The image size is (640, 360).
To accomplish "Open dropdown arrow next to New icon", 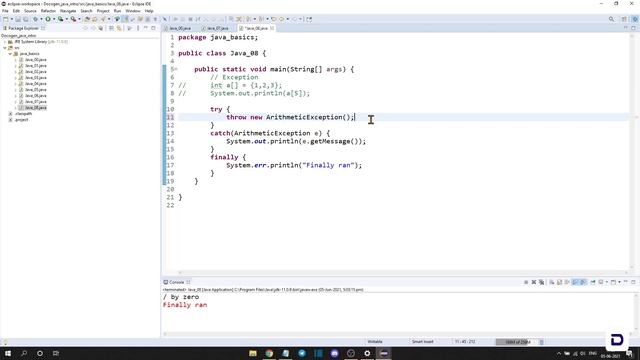I will (12, 19).
